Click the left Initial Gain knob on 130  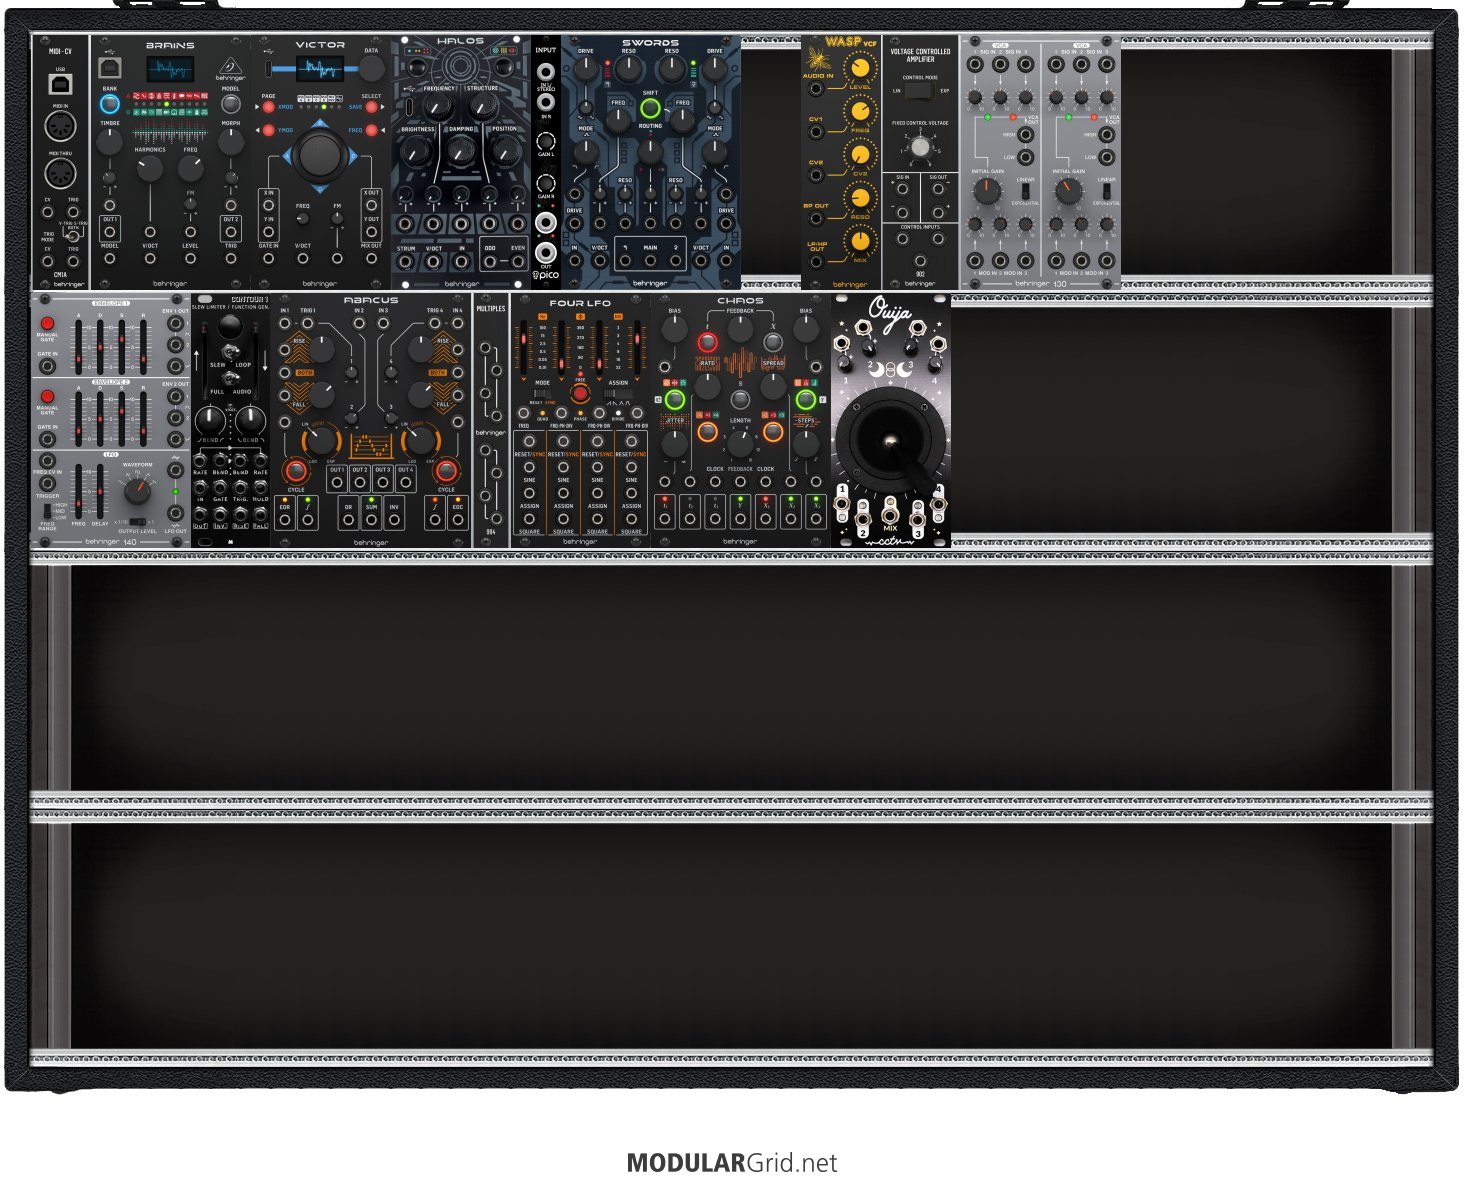[987, 190]
